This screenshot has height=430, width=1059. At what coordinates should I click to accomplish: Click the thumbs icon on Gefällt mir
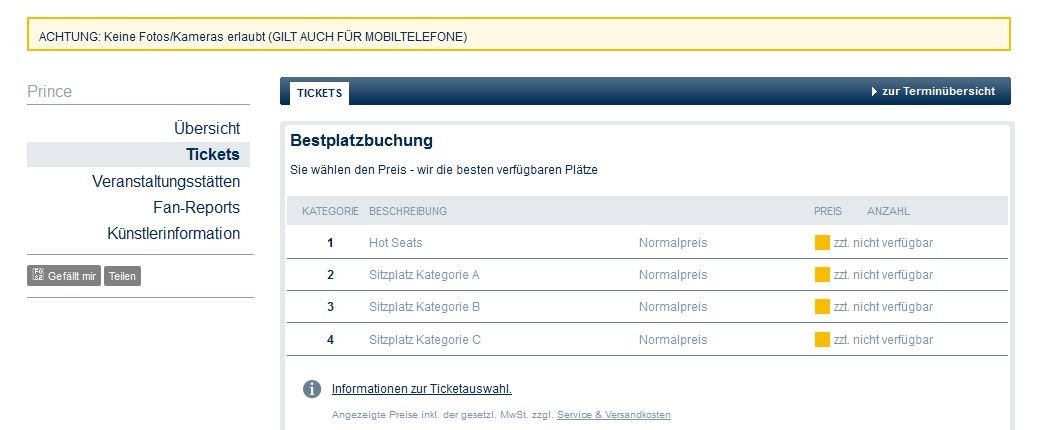38,275
